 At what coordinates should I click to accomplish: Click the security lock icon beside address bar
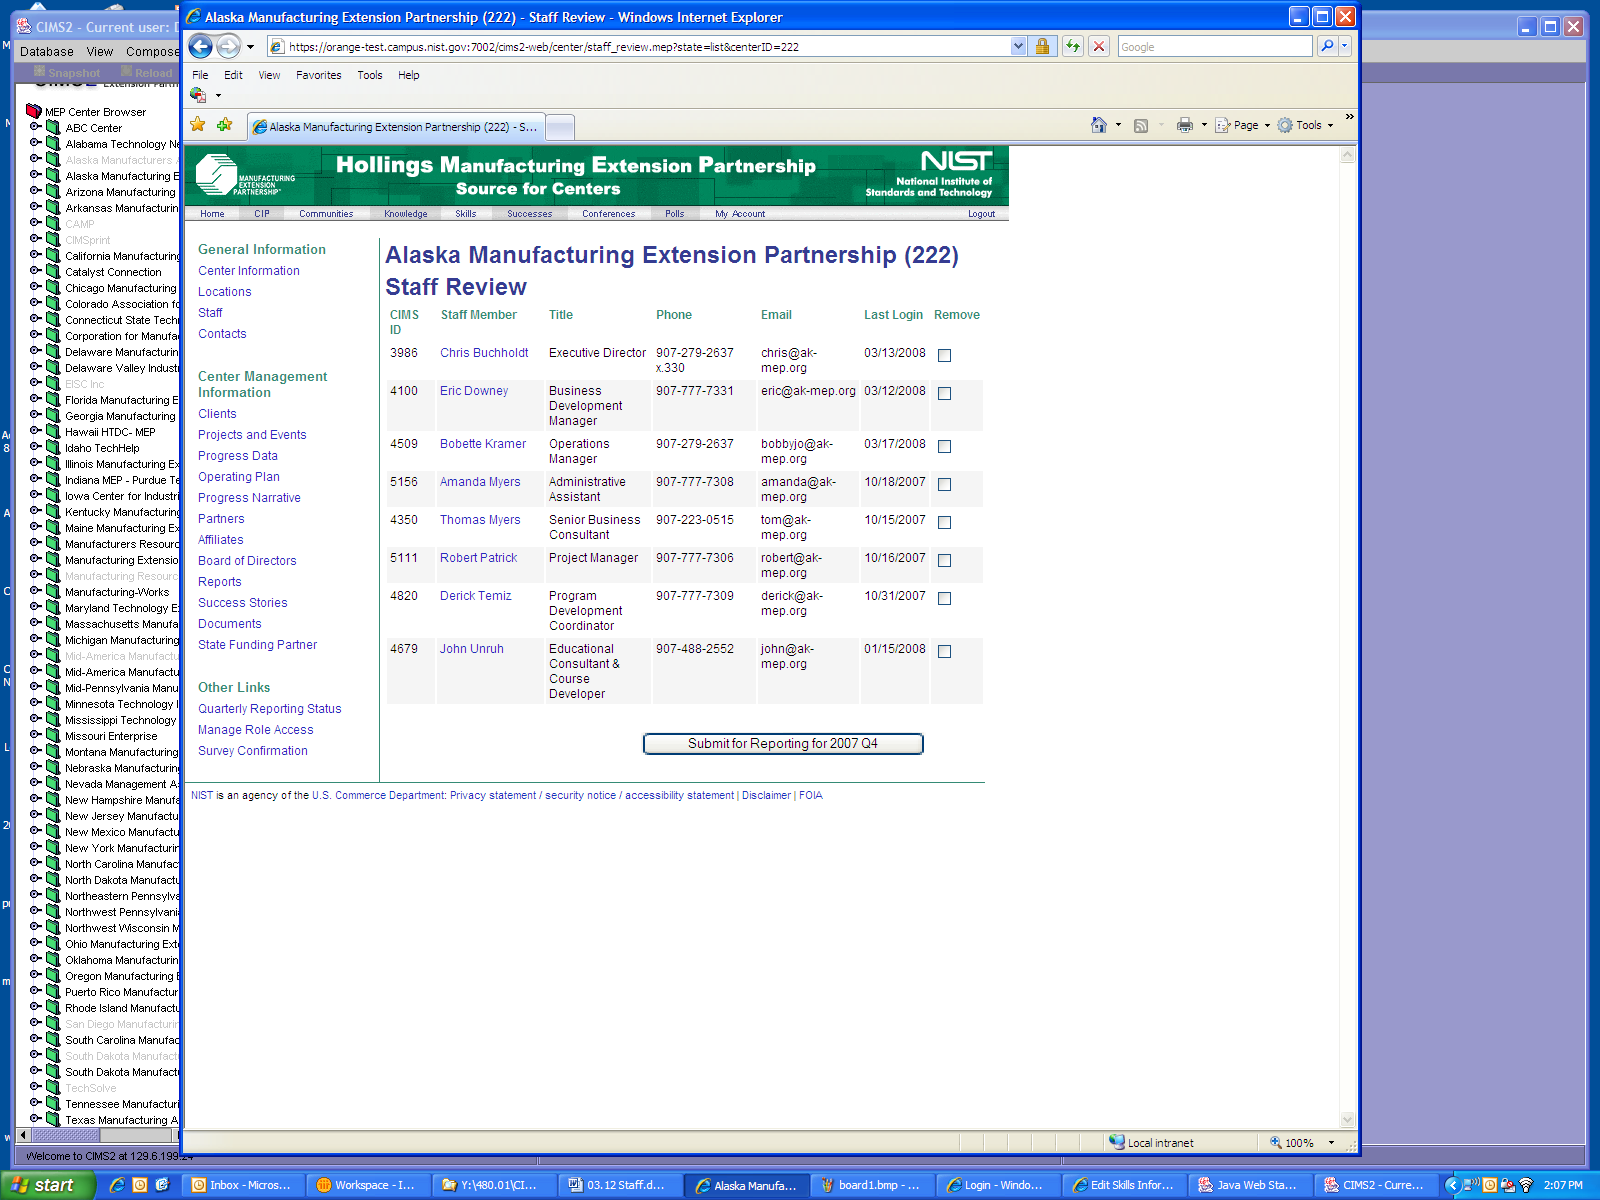click(1042, 46)
